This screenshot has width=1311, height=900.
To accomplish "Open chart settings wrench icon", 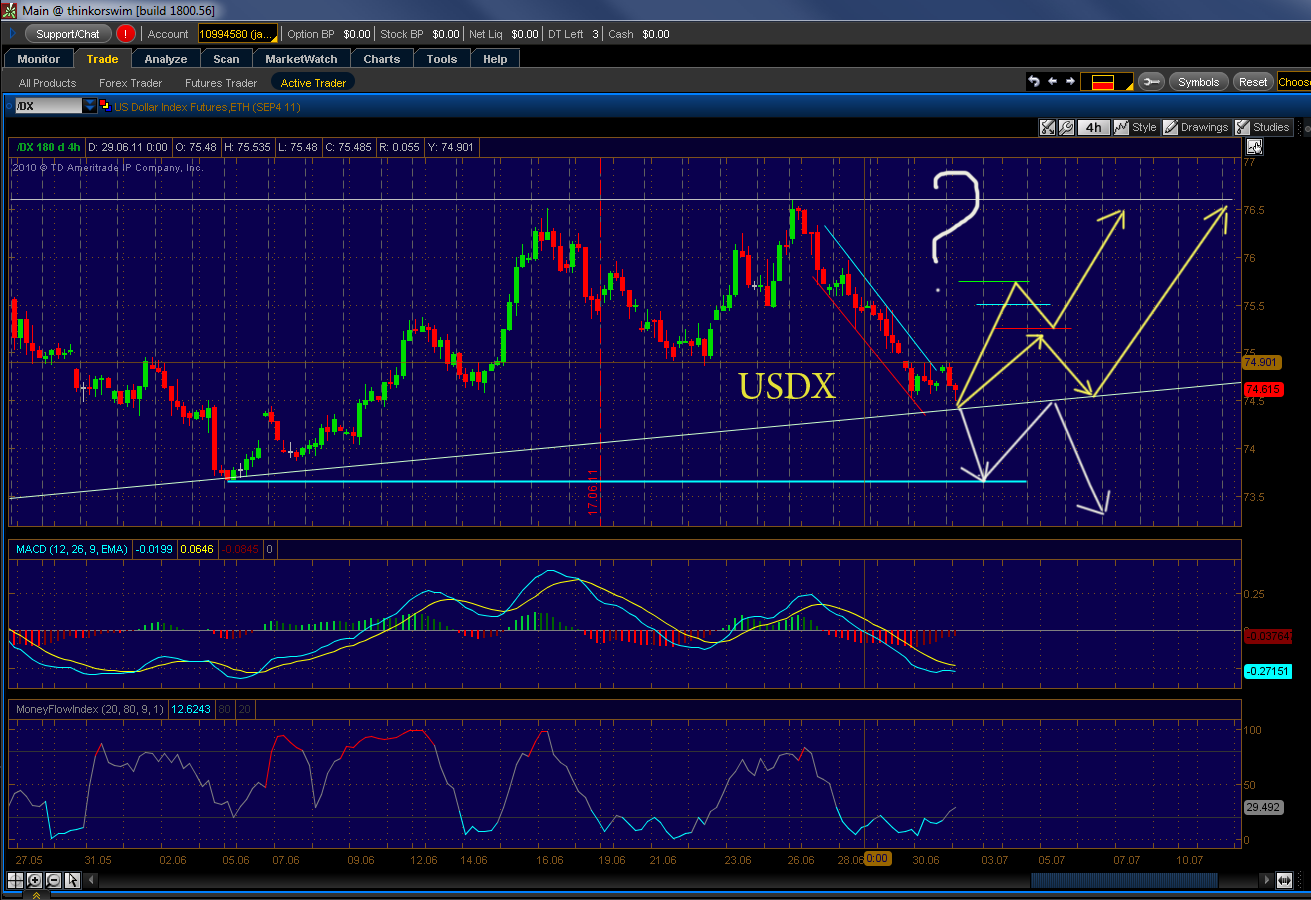I will coord(1066,127).
